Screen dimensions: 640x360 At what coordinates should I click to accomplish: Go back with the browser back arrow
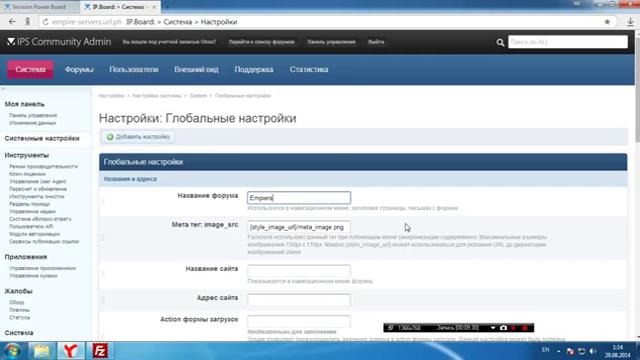[12, 22]
